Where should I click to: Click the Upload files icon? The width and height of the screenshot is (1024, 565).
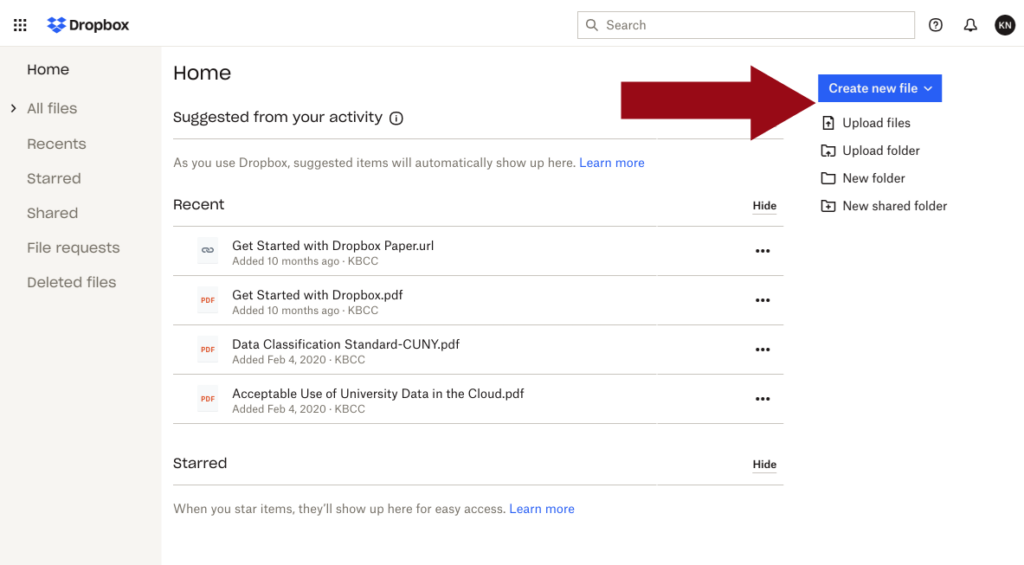tap(828, 123)
